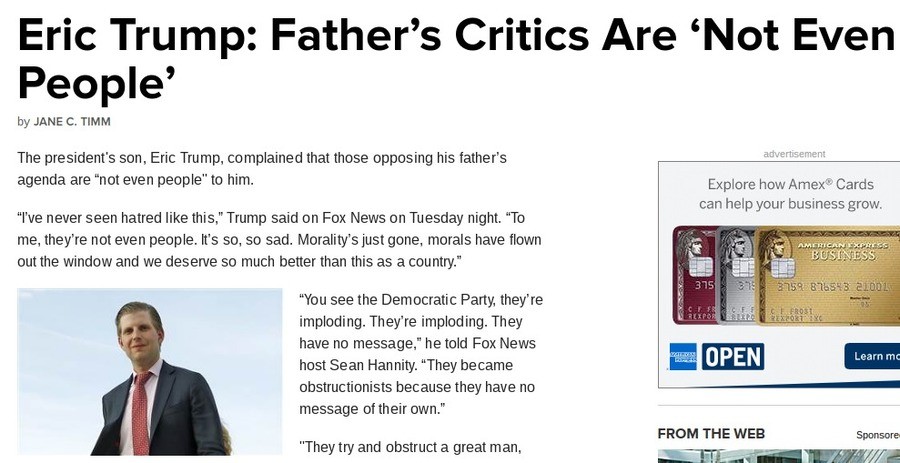Open author JANE C. TIMM's page
This screenshot has height=463, width=900.
click(72, 122)
